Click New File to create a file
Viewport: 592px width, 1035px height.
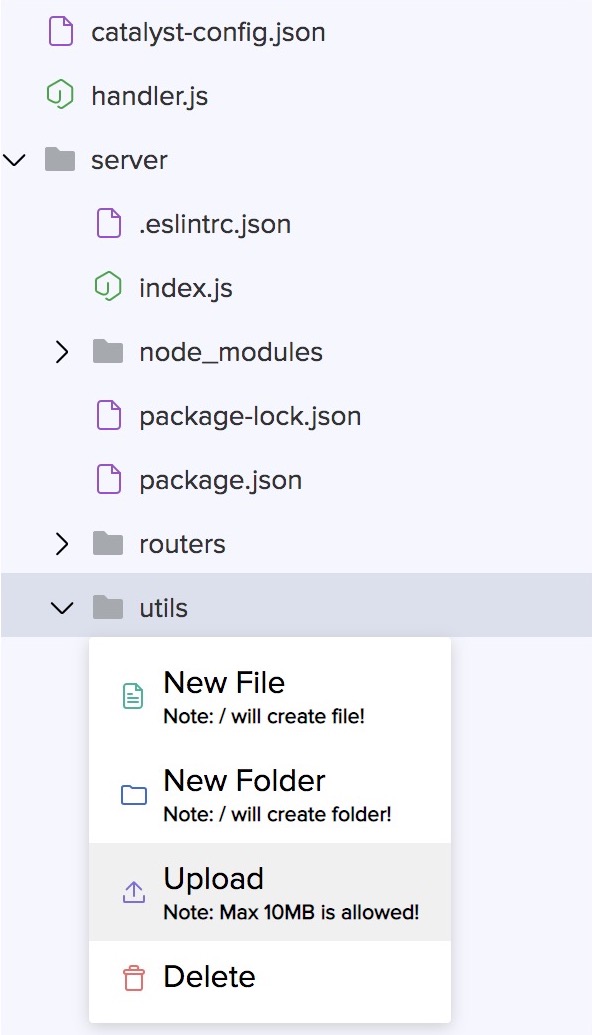pyautogui.click(x=224, y=682)
